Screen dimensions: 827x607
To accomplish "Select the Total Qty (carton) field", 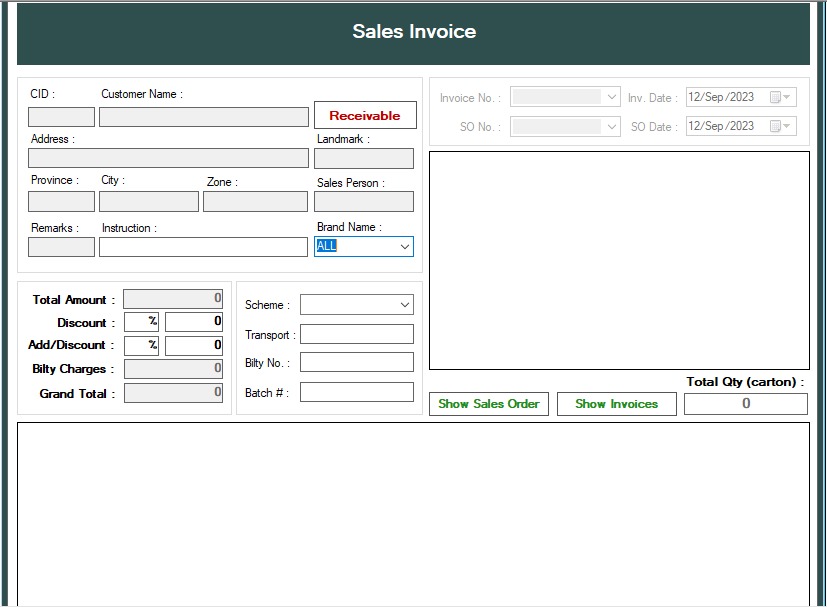I will [x=745, y=404].
